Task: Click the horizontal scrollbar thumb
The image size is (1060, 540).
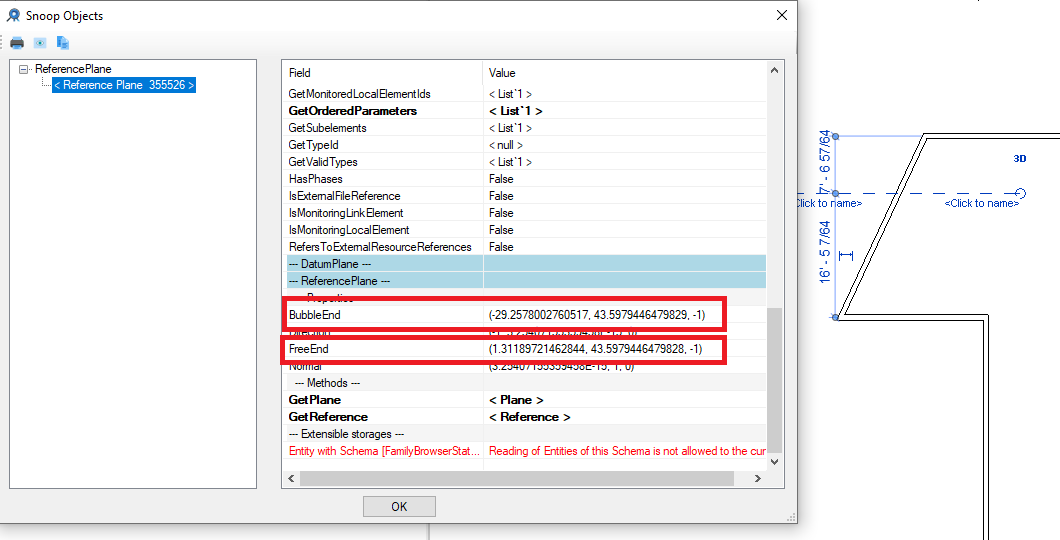Action: pyautogui.click(x=517, y=478)
